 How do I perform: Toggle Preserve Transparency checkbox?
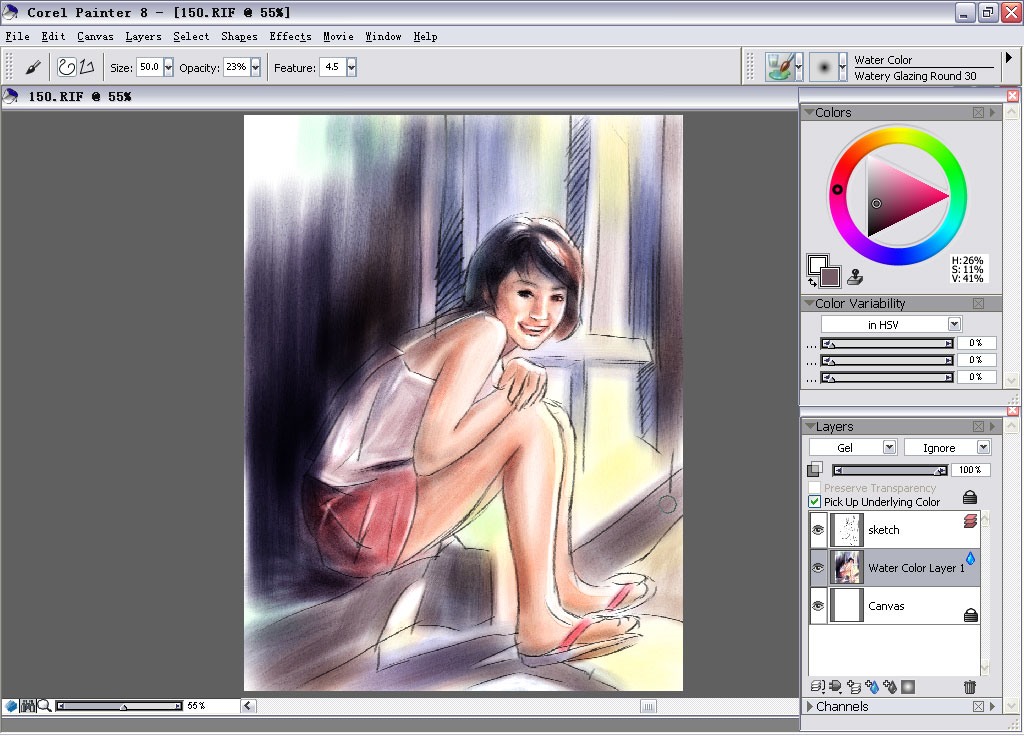pos(814,487)
